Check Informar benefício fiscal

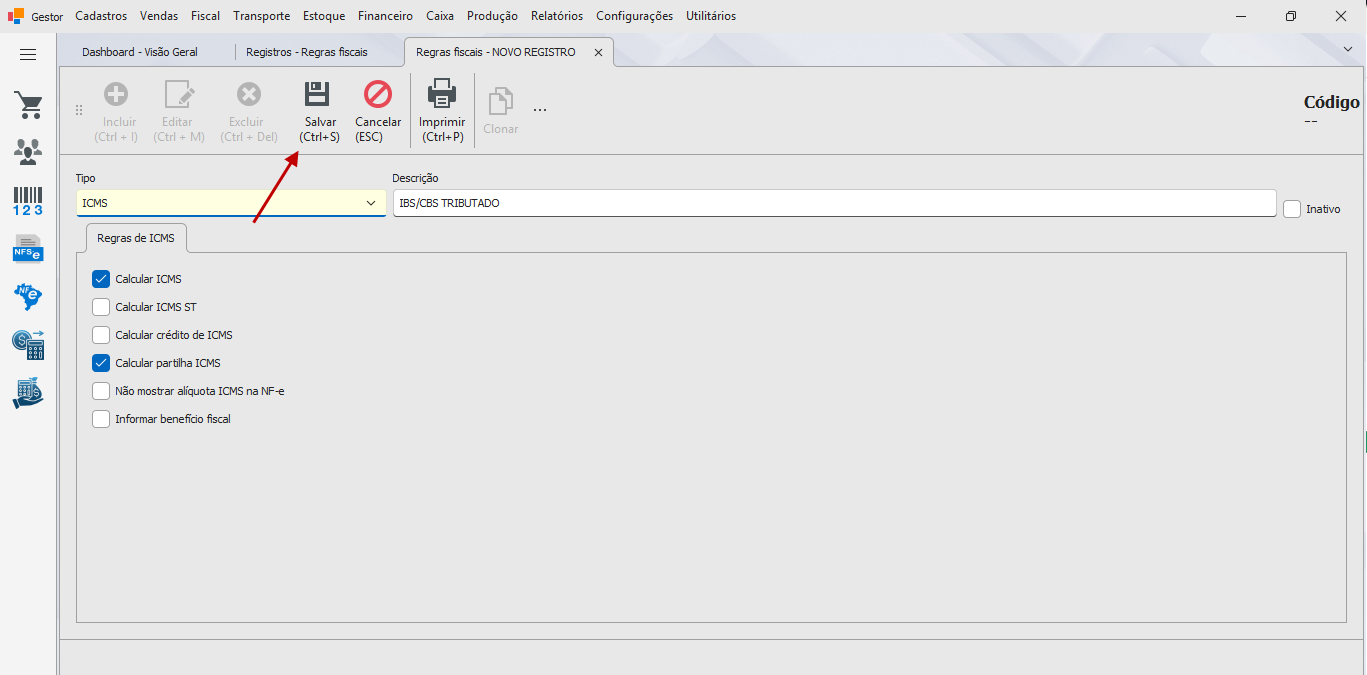click(x=101, y=419)
